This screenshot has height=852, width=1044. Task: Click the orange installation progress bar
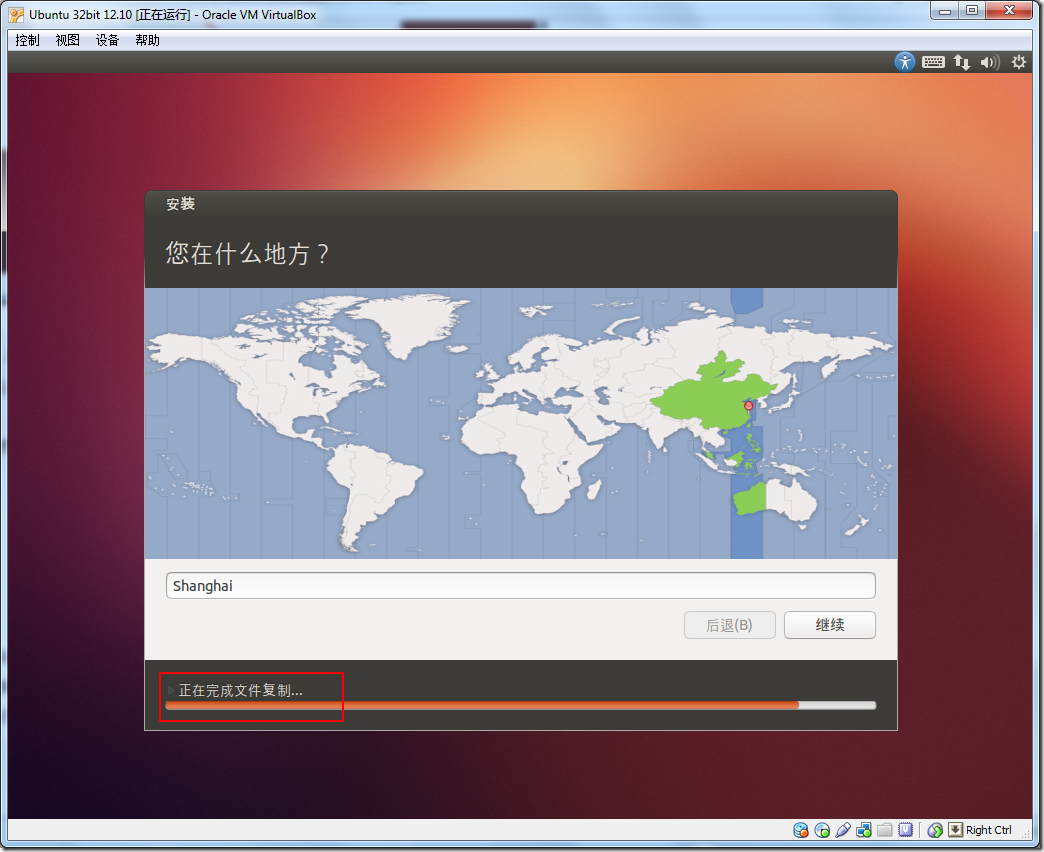point(521,706)
